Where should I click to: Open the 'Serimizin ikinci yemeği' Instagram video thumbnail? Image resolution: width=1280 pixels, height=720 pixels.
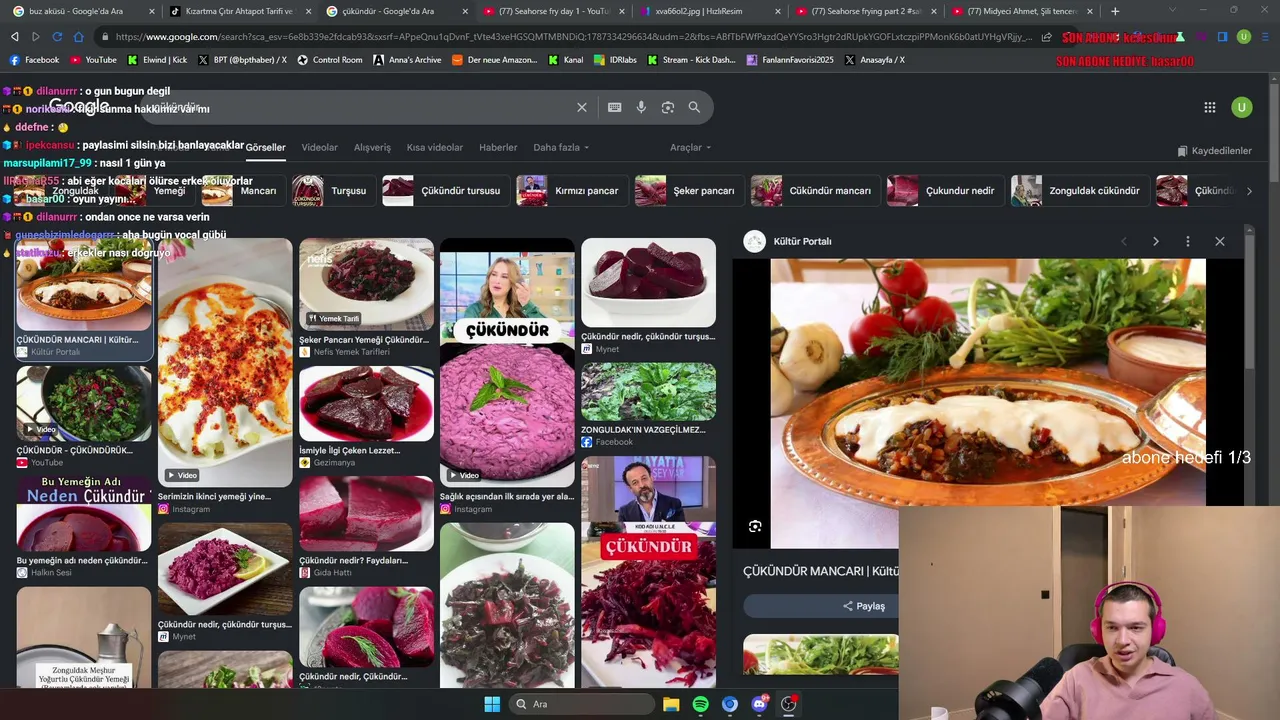225,362
